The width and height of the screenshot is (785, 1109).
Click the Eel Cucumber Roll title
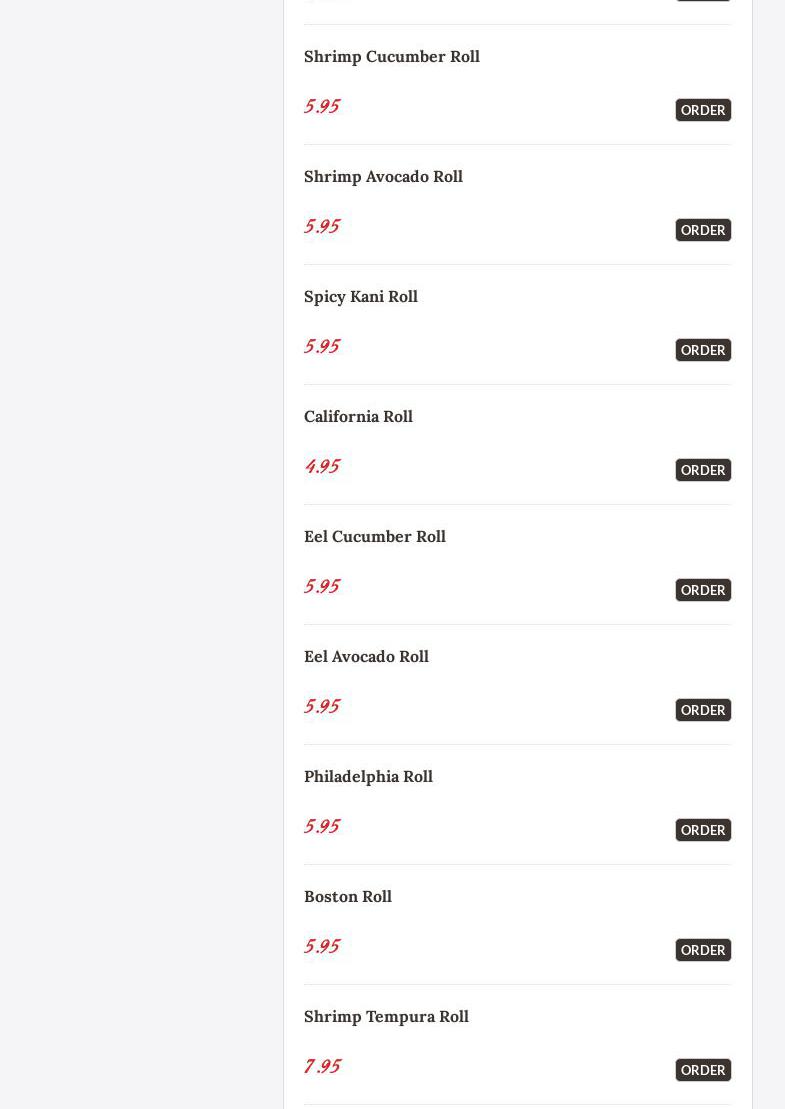pyautogui.click(x=375, y=537)
